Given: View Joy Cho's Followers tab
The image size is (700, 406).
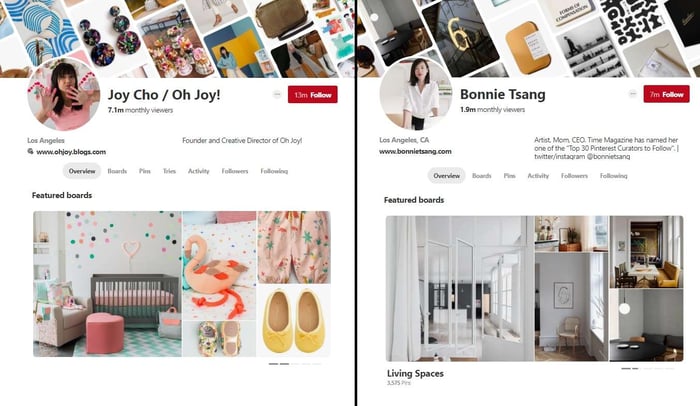Looking at the screenshot, I should tap(235, 171).
